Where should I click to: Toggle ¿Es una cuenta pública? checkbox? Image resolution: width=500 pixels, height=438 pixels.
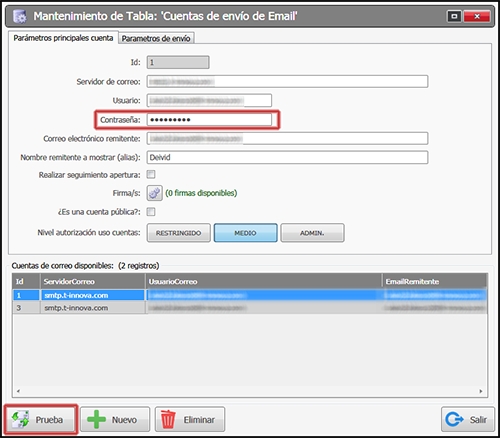151,212
